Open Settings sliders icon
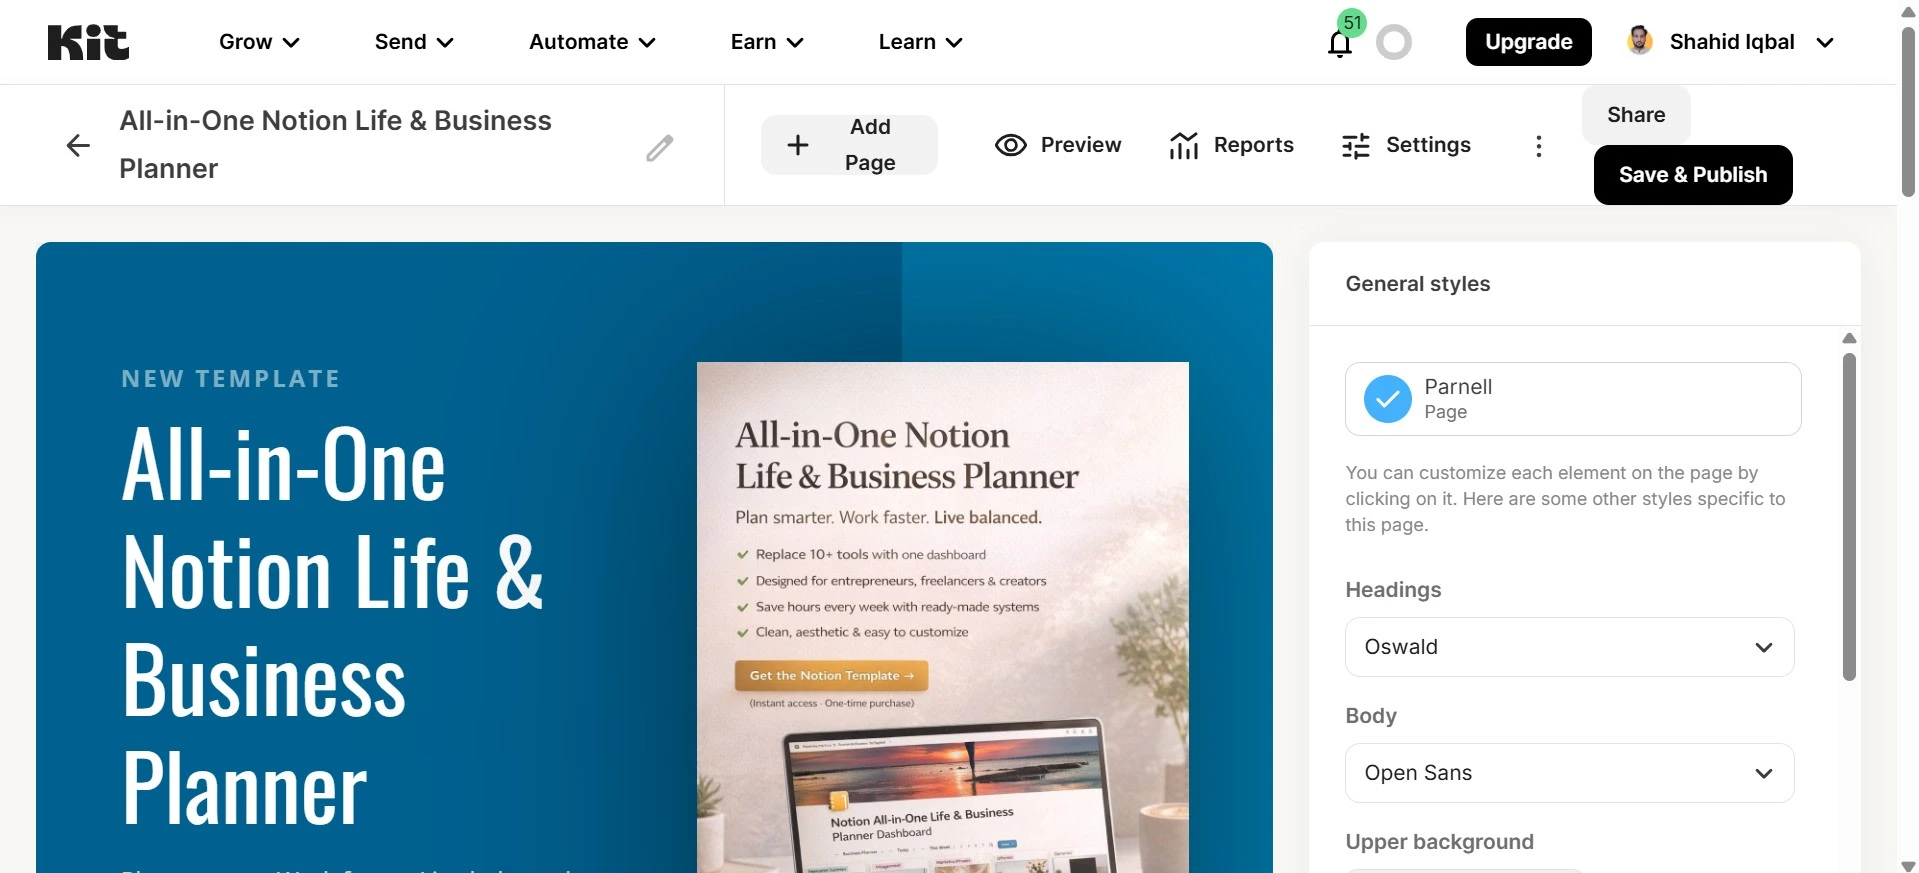 coord(1356,146)
